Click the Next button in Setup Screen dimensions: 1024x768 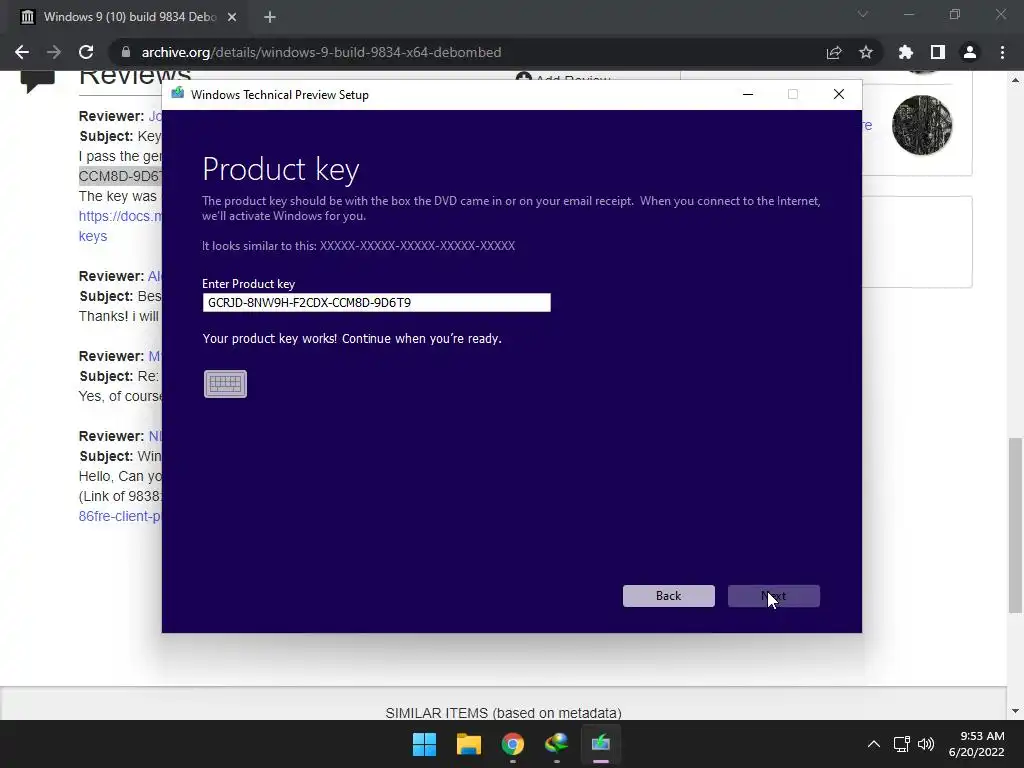[774, 596]
